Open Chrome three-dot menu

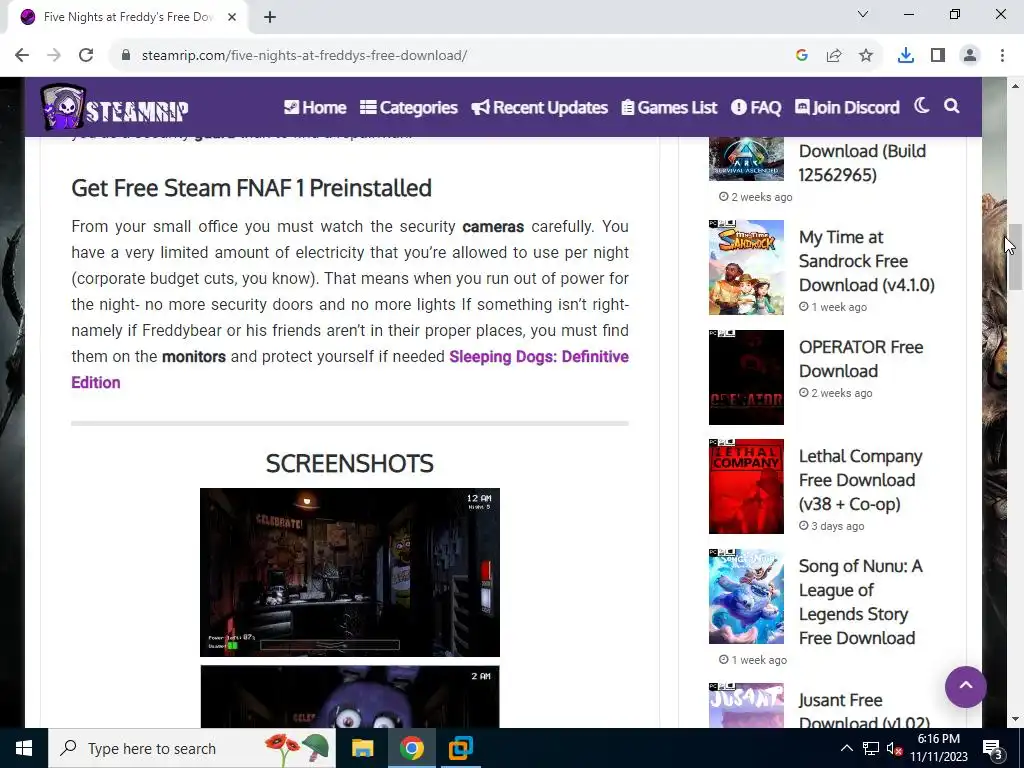point(1002,56)
